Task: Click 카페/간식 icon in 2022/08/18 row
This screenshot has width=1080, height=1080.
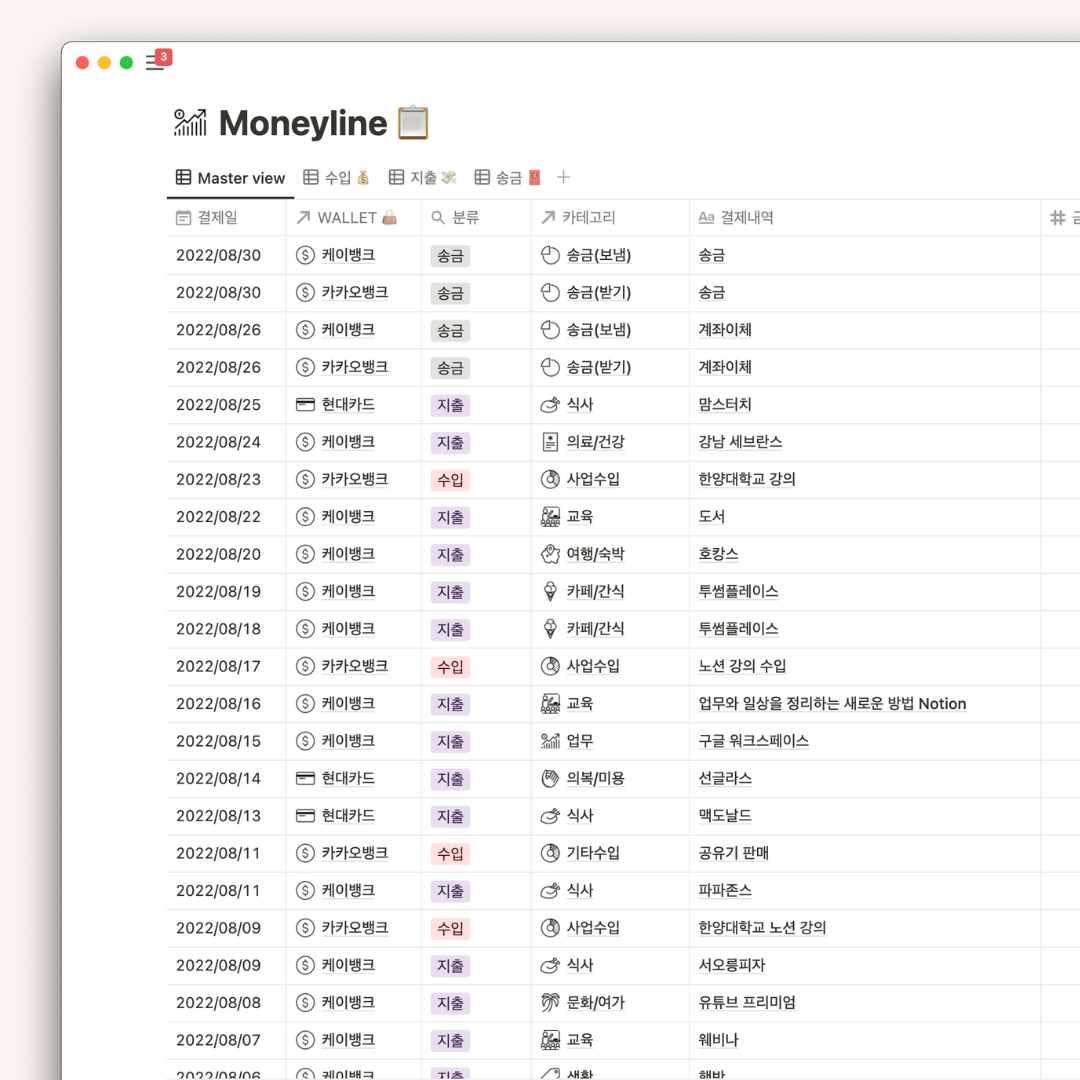Action: coord(550,628)
